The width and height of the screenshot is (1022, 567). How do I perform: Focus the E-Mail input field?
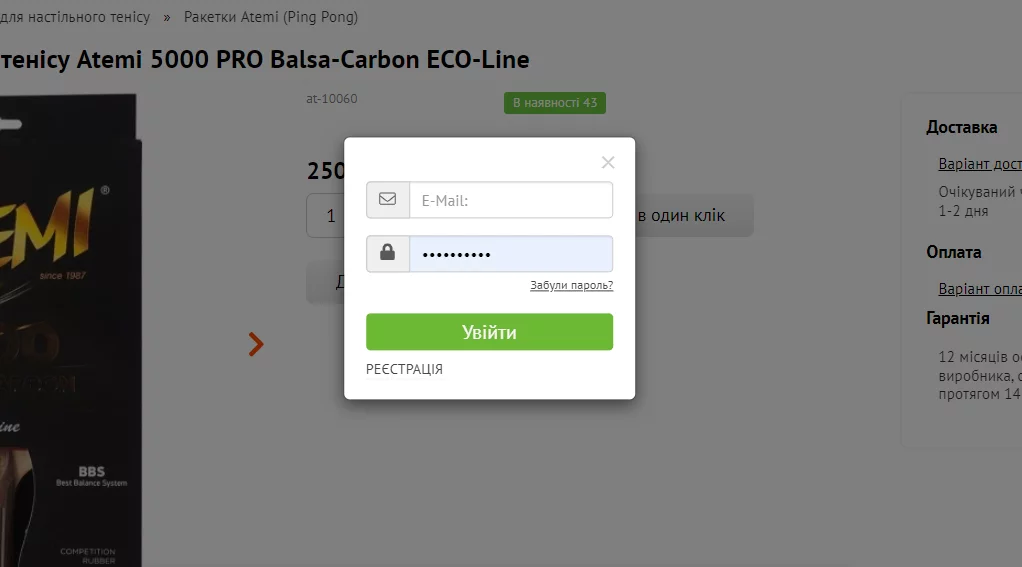coord(511,200)
